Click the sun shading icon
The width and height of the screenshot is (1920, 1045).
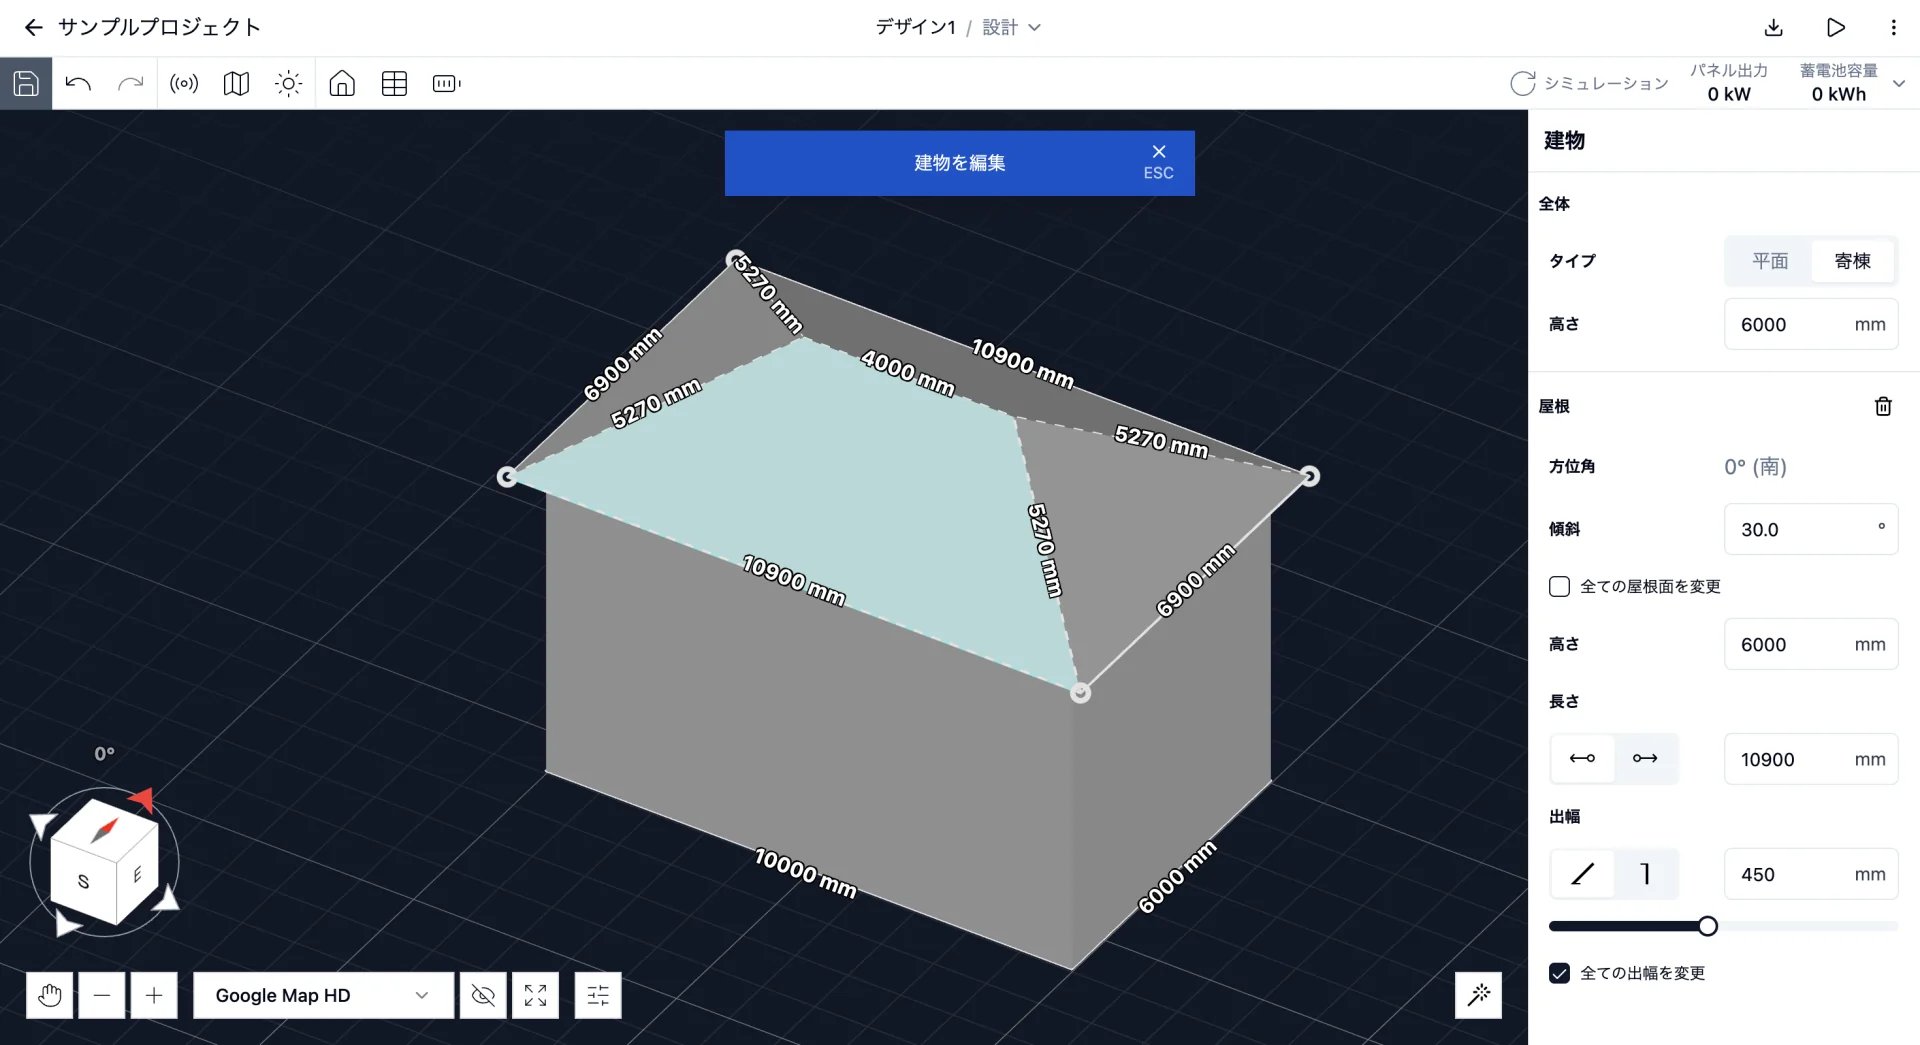coord(288,83)
